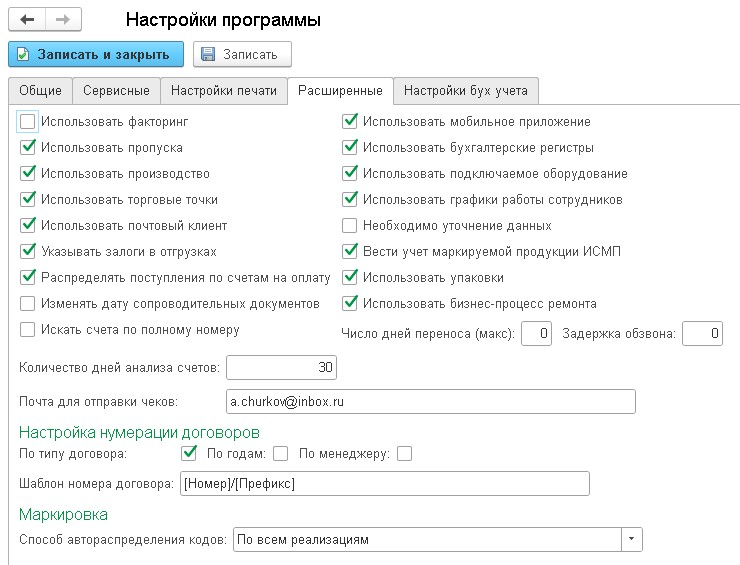Select the Задержка обзвона number field

[x=702, y=334]
